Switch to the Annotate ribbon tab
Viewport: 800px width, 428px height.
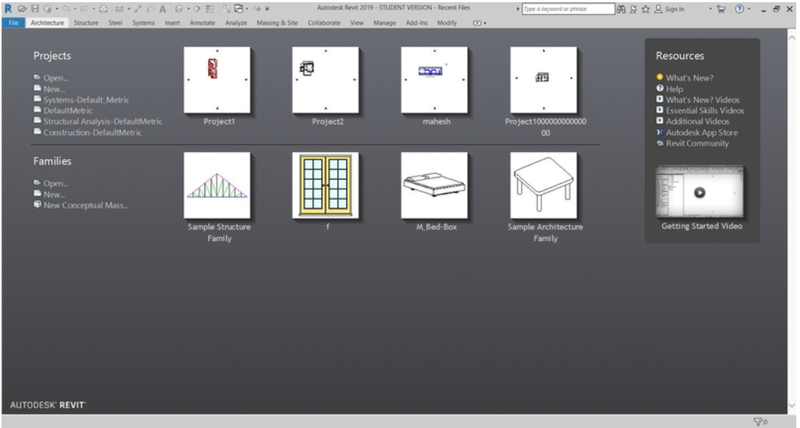202,23
